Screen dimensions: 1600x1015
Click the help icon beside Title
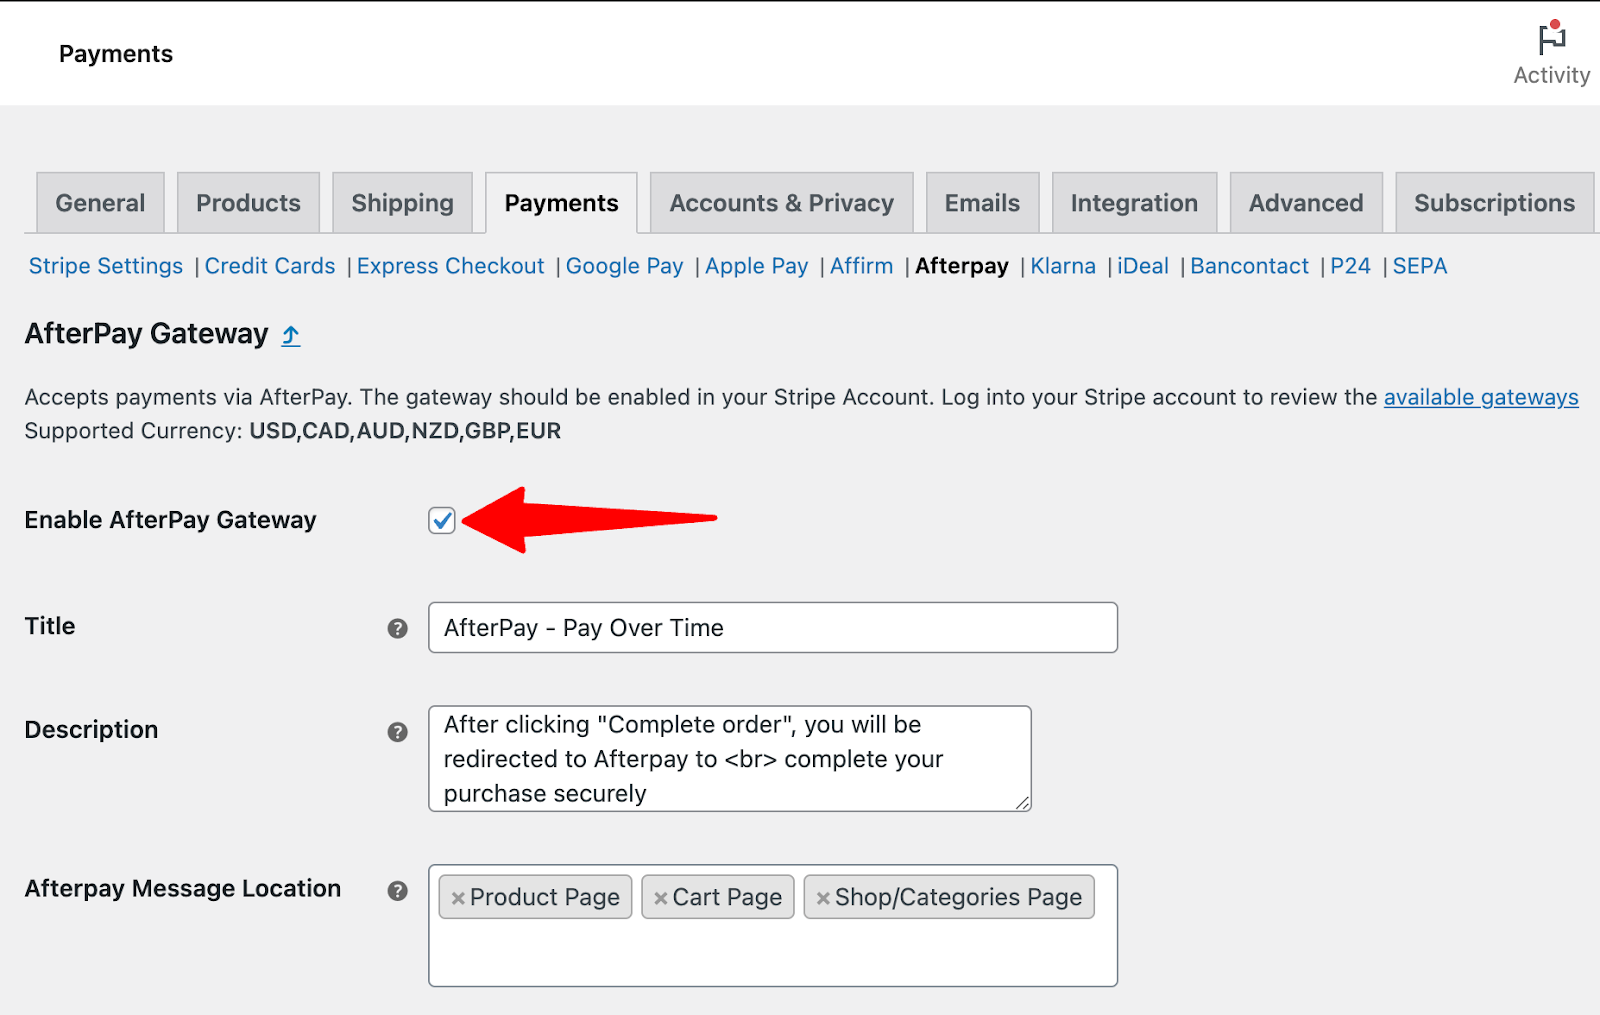point(397,628)
